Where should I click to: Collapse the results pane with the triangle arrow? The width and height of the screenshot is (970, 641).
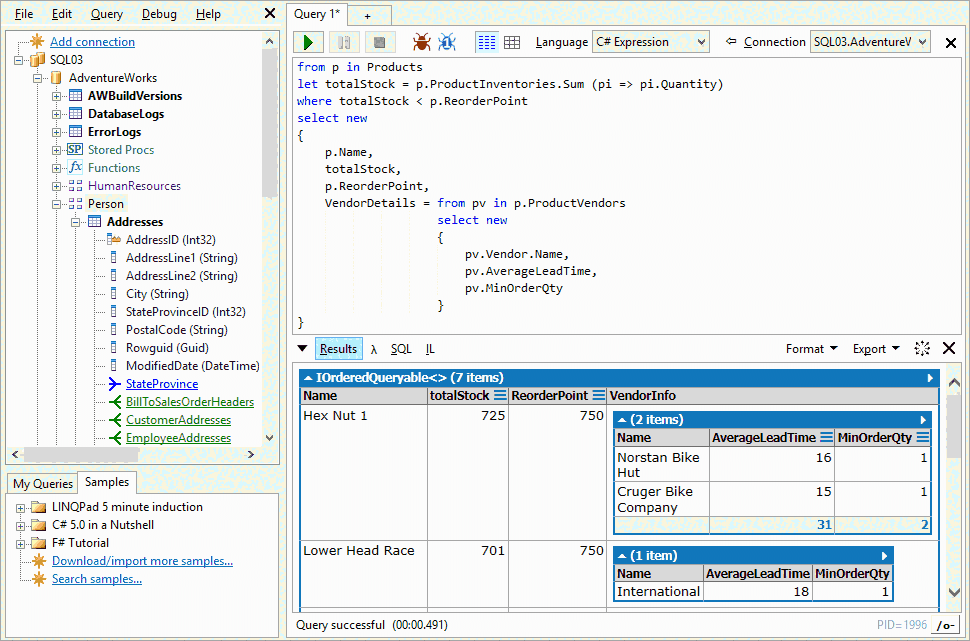pos(302,348)
